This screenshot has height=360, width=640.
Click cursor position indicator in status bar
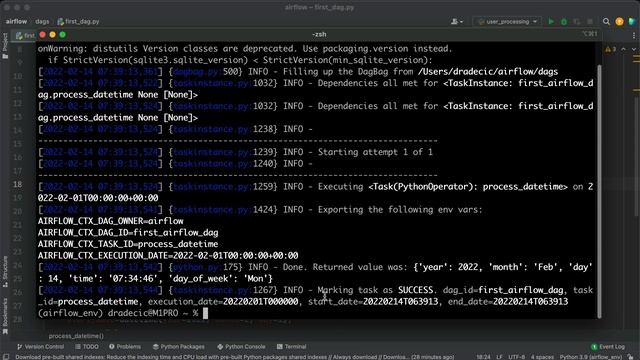[483, 357]
